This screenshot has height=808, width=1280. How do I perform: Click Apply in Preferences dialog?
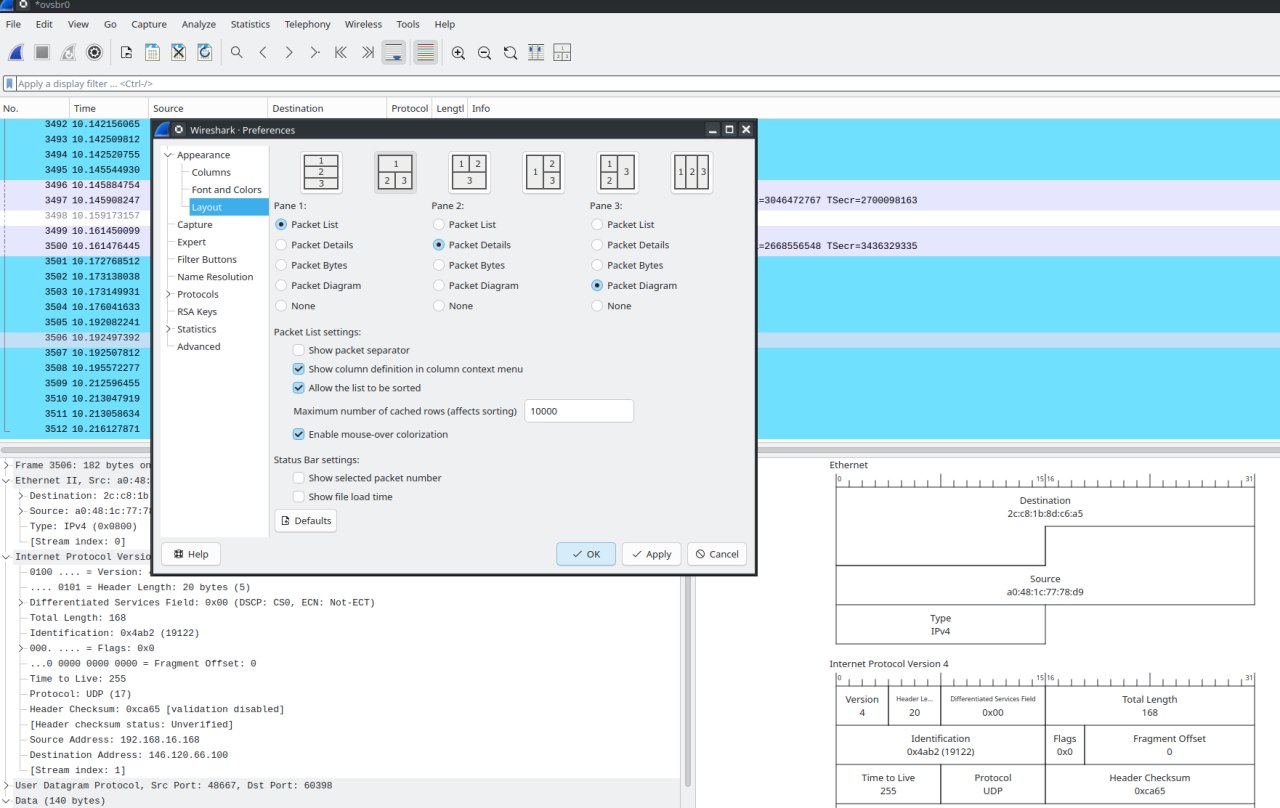[651, 554]
